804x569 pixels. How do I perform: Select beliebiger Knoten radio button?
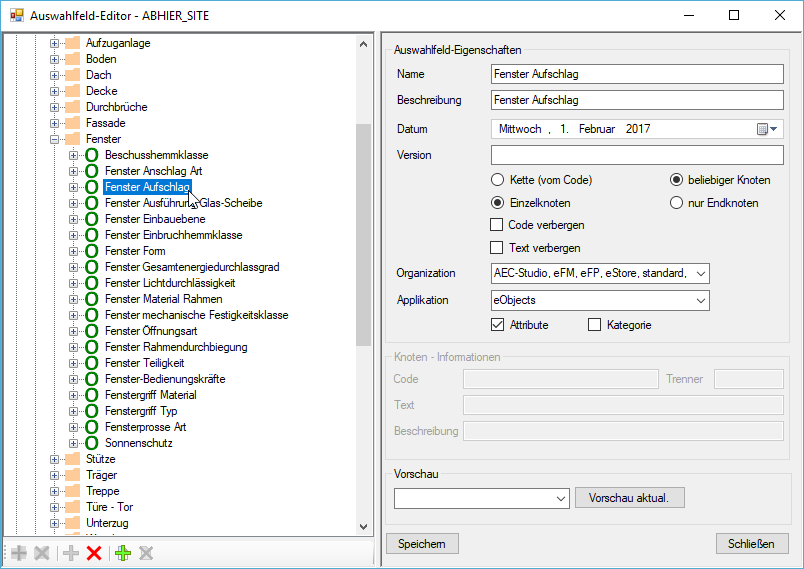pyautogui.click(x=676, y=180)
